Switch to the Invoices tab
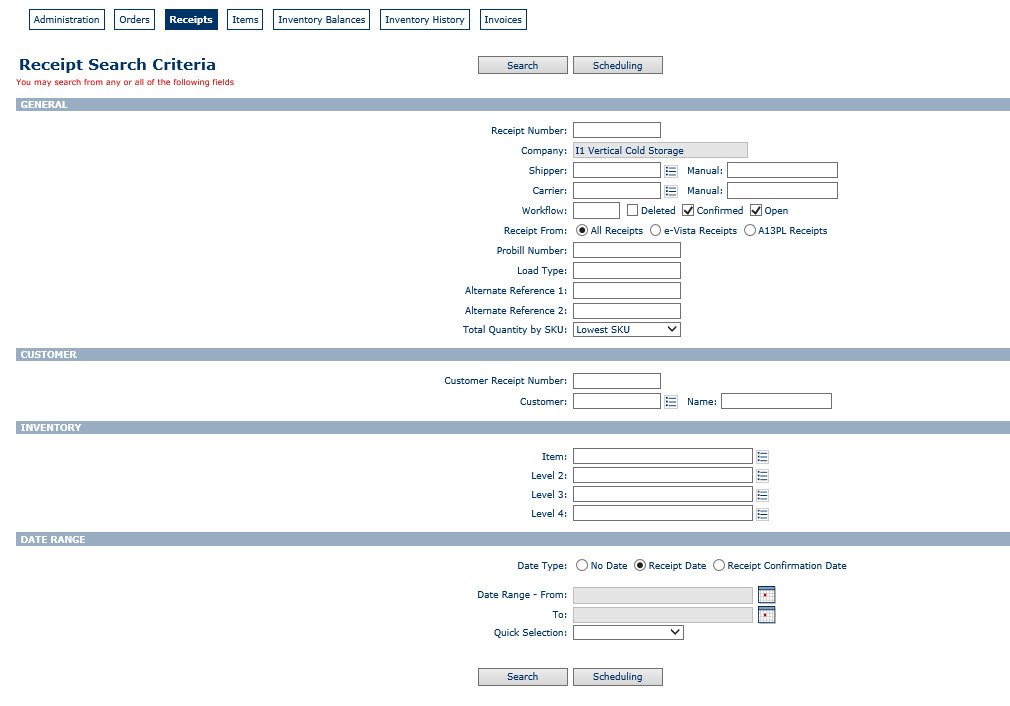The height and width of the screenshot is (706, 1010). pyautogui.click(x=502, y=19)
